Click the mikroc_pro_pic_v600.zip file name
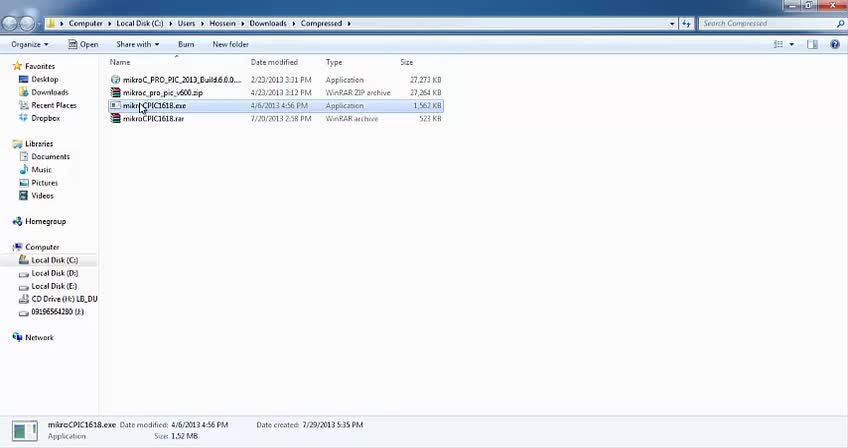The width and height of the screenshot is (848, 448). click(163, 93)
